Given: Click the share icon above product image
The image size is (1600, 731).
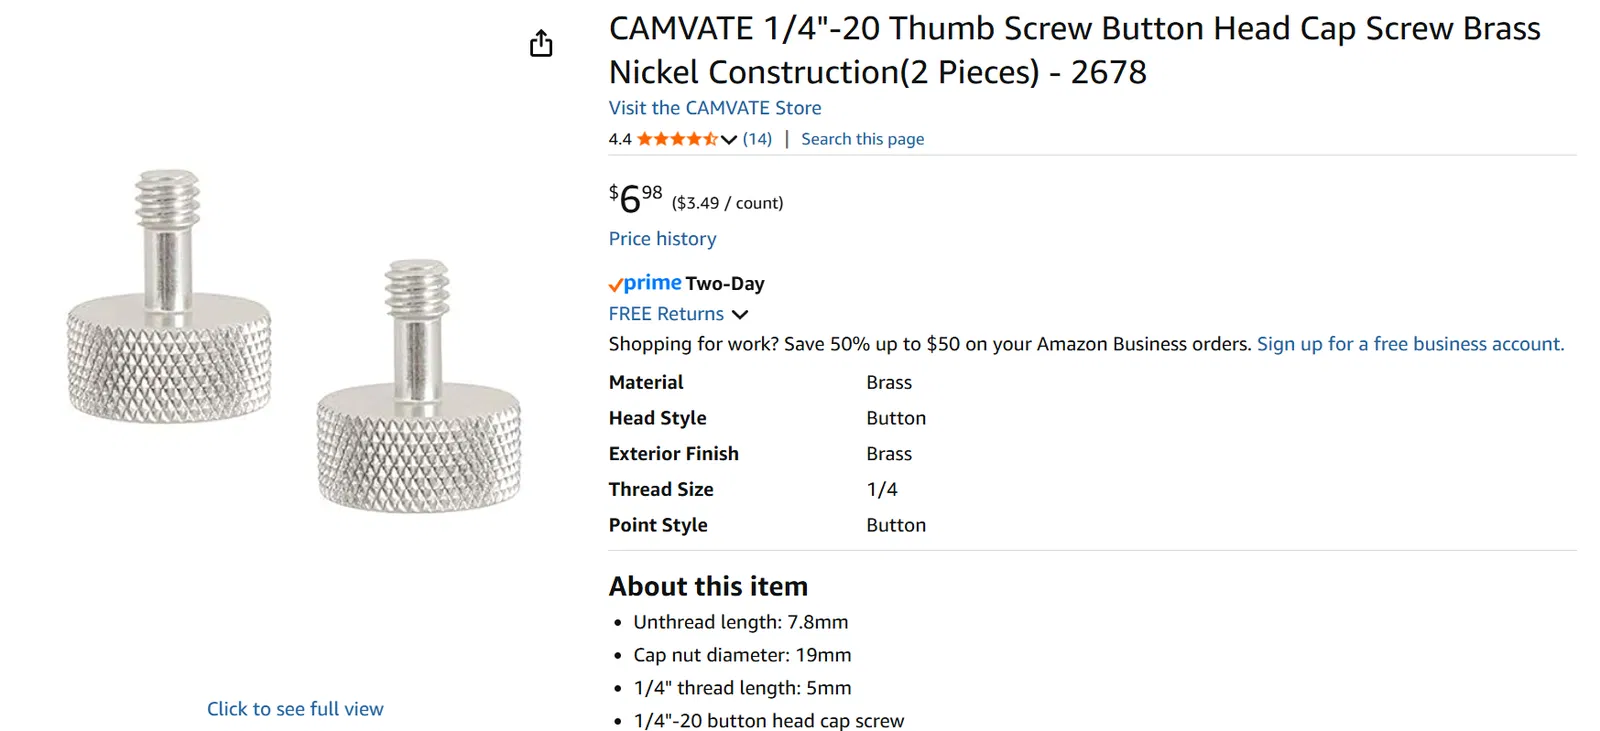Looking at the screenshot, I should point(541,43).
